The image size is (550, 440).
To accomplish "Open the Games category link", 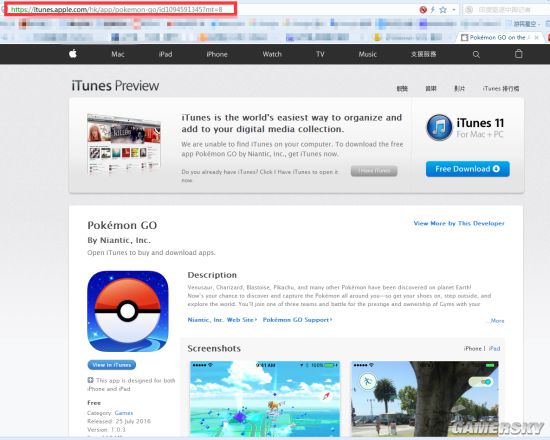I will pos(124,413).
